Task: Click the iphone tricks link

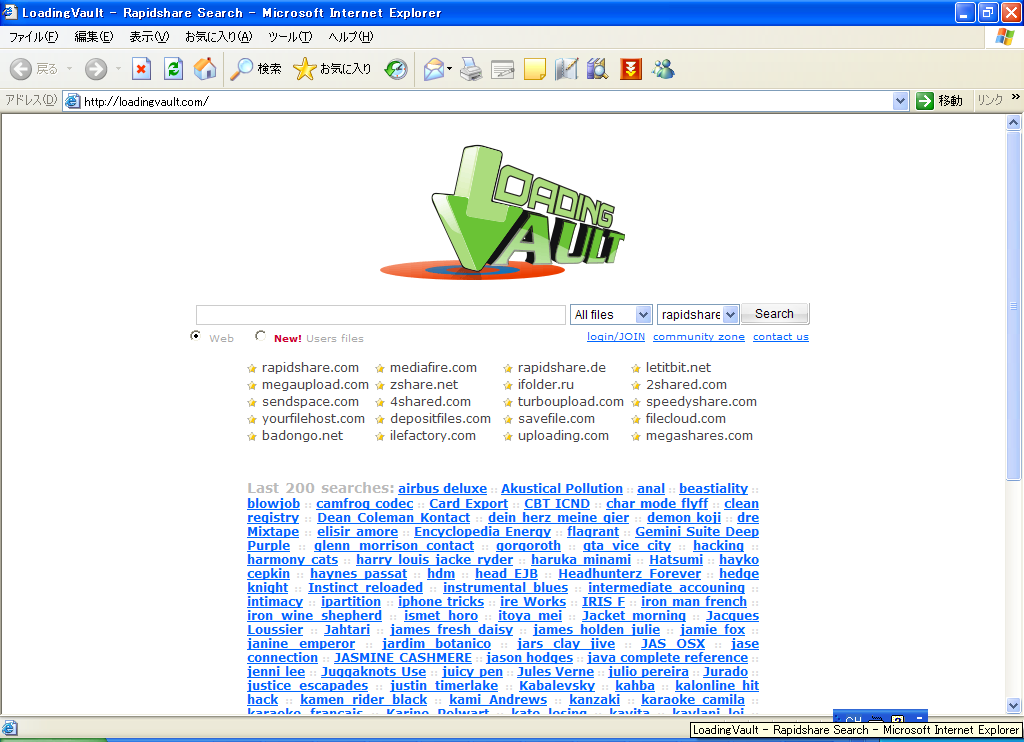Action: click(x=441, y=602)
